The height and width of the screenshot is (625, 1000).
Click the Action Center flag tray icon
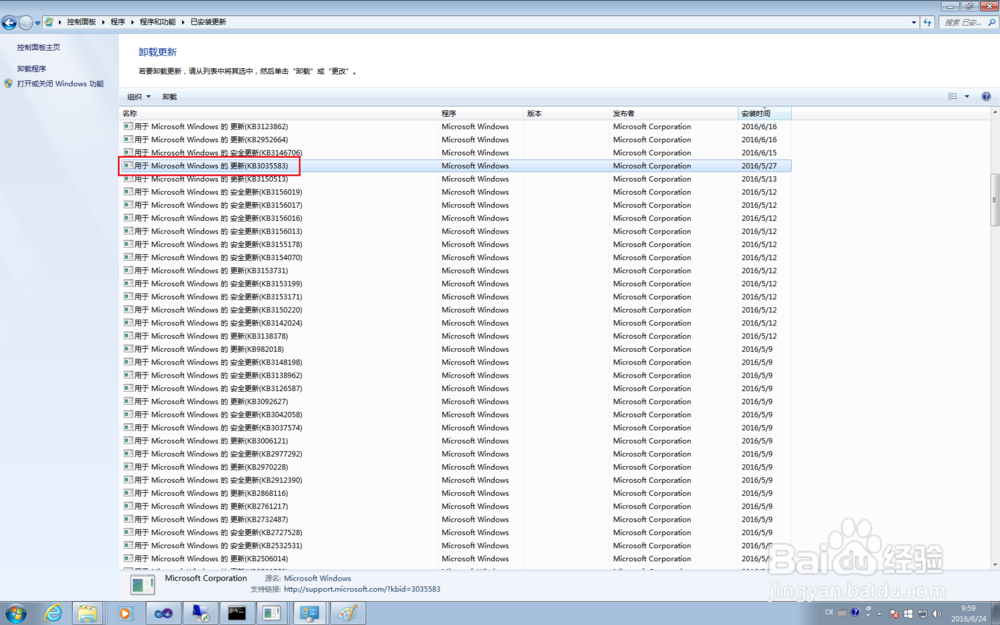(x=894, y=614)
